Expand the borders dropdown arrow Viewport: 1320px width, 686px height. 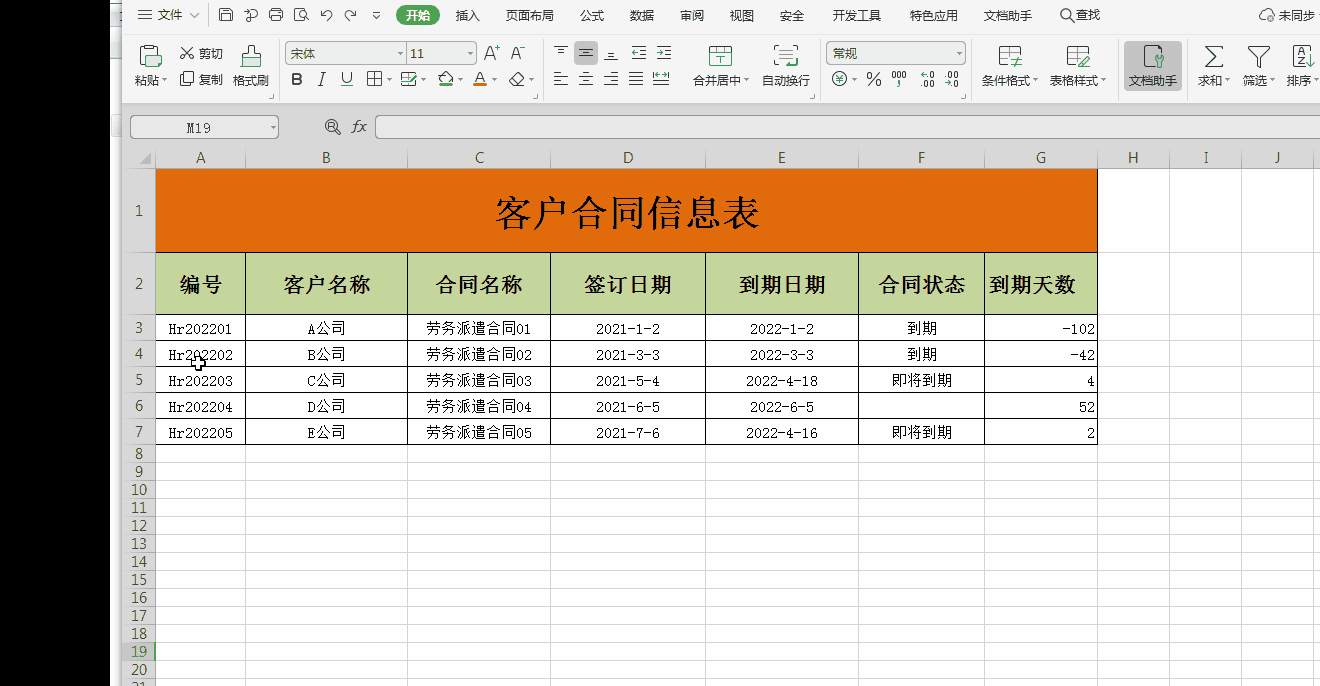pos(390,79)
